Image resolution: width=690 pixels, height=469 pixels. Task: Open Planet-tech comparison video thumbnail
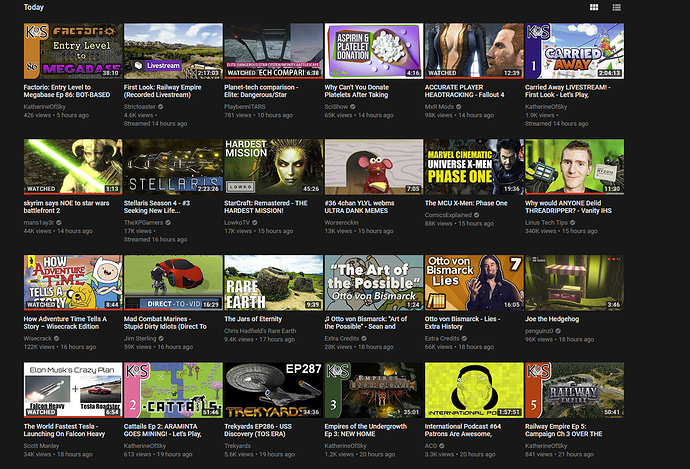point(274,51)
